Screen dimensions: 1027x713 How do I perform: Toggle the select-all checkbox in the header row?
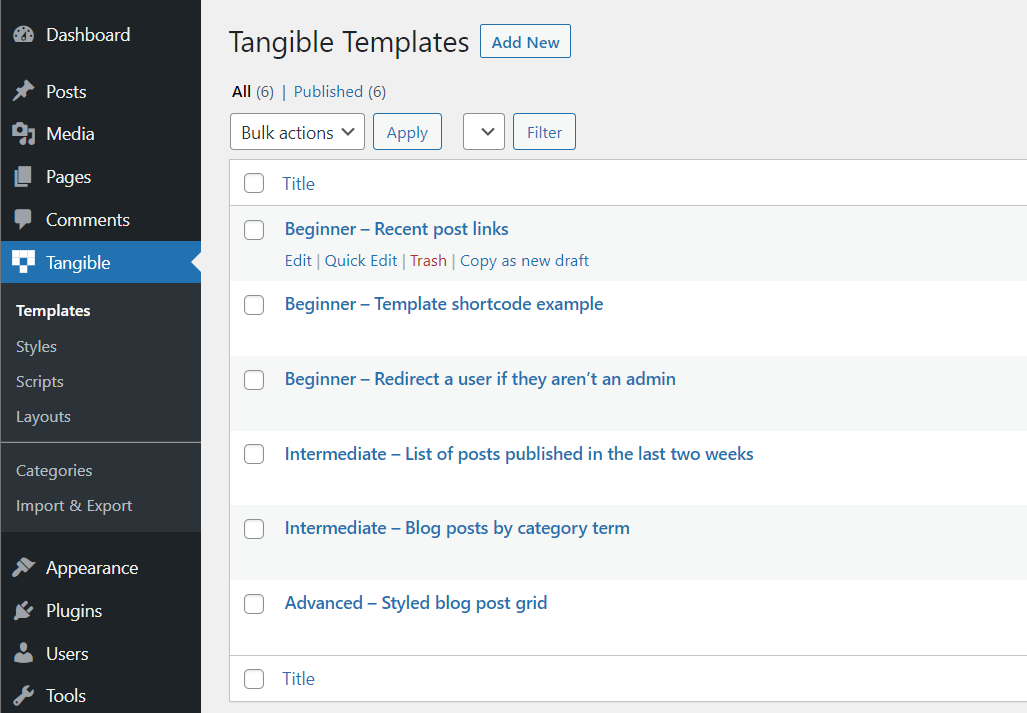[254, 183]
